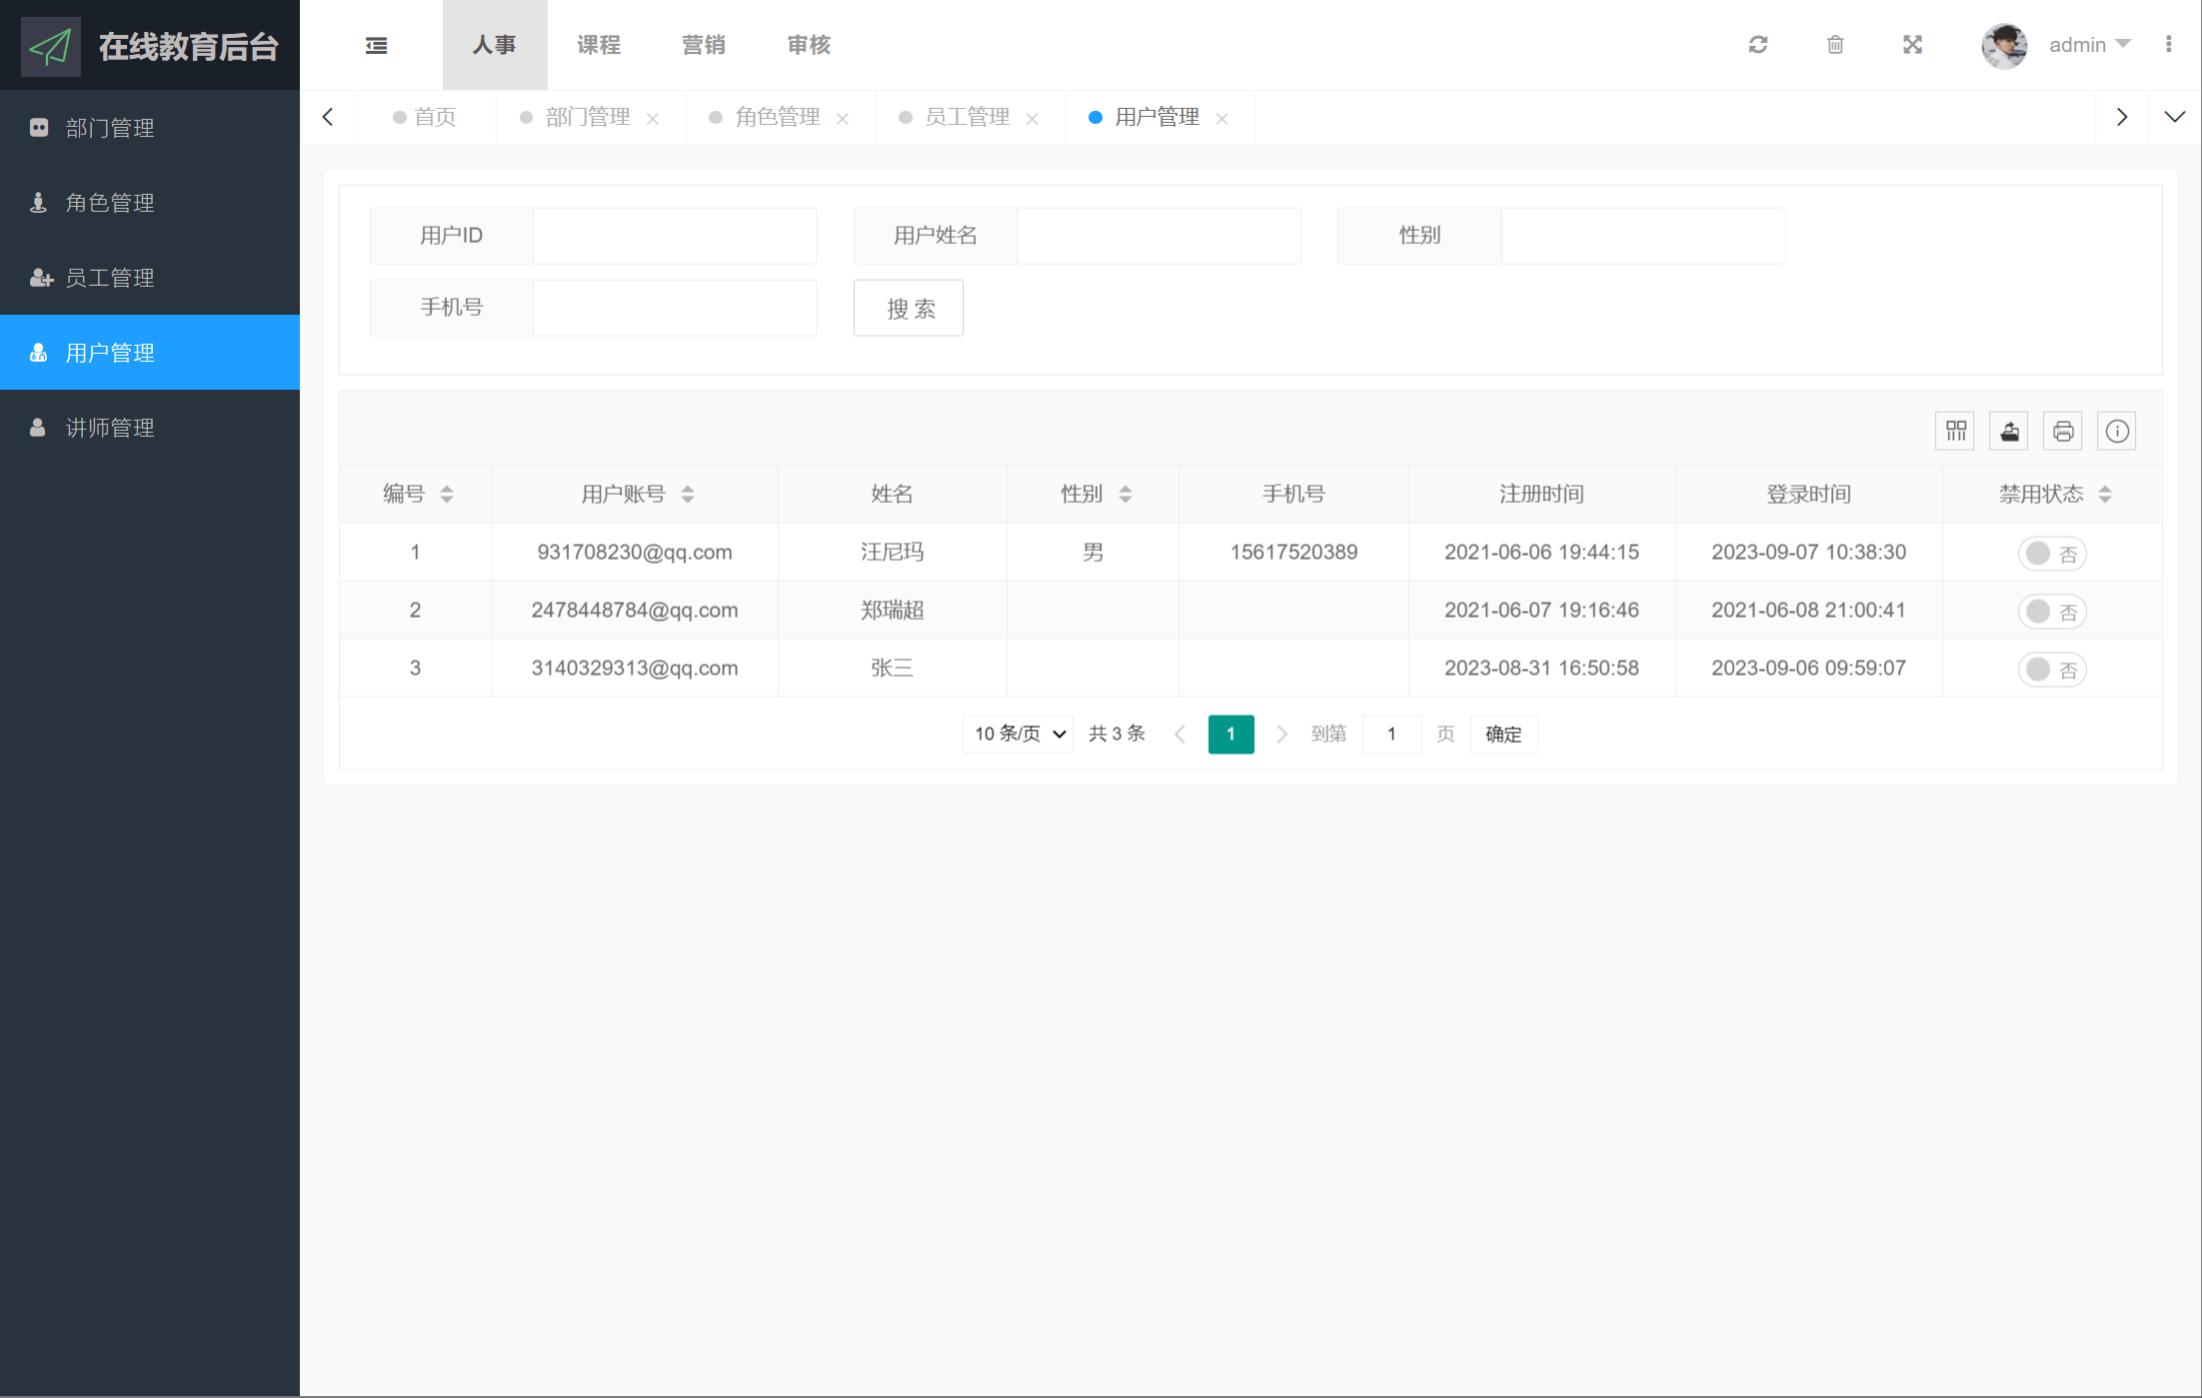Toggle the disabled status for user 郑瑞超
2202x1398 pixels.
tap(2051, 611)
